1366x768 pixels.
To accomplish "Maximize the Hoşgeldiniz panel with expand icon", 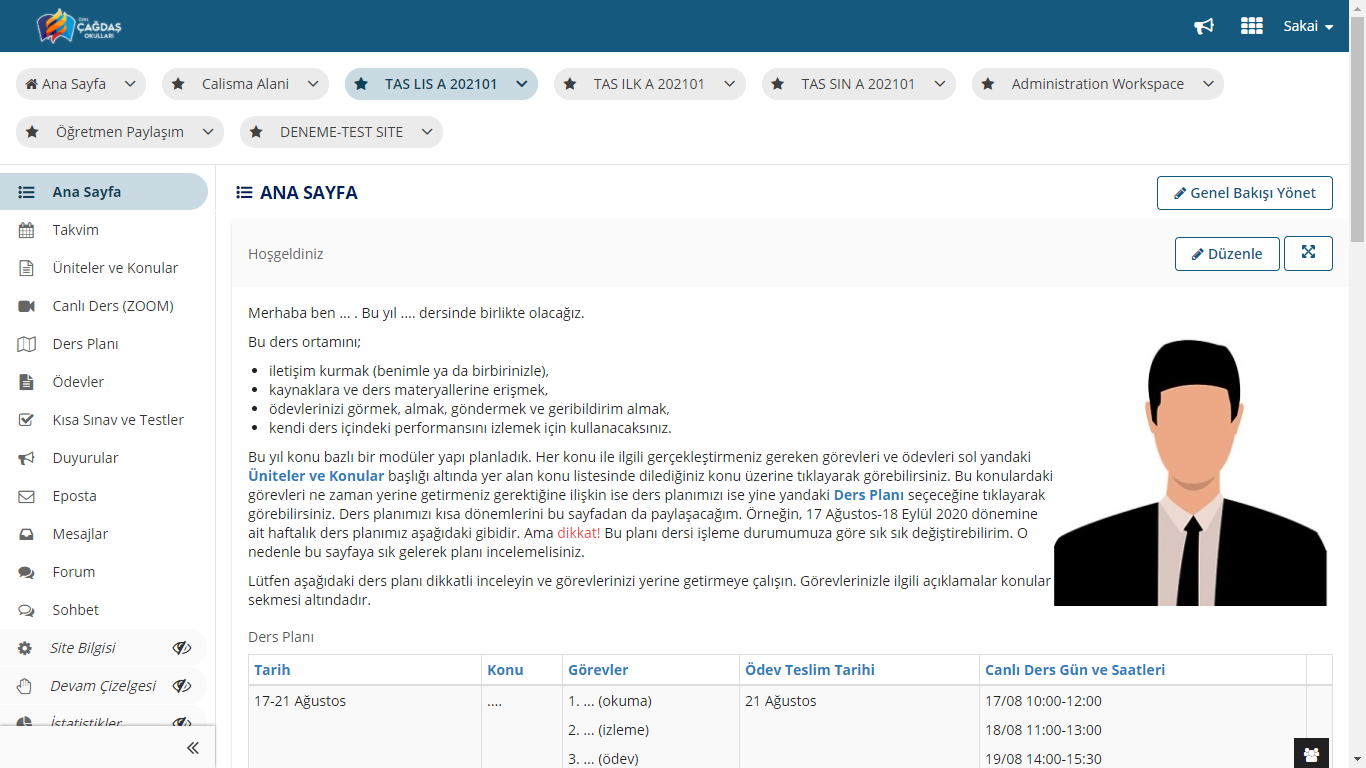I will [1308, 254].
